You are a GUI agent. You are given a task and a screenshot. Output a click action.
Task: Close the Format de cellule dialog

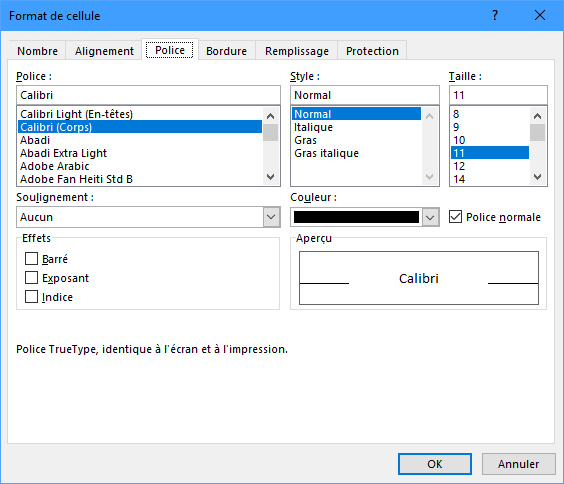pyautogui.click(x=540, y=15)
